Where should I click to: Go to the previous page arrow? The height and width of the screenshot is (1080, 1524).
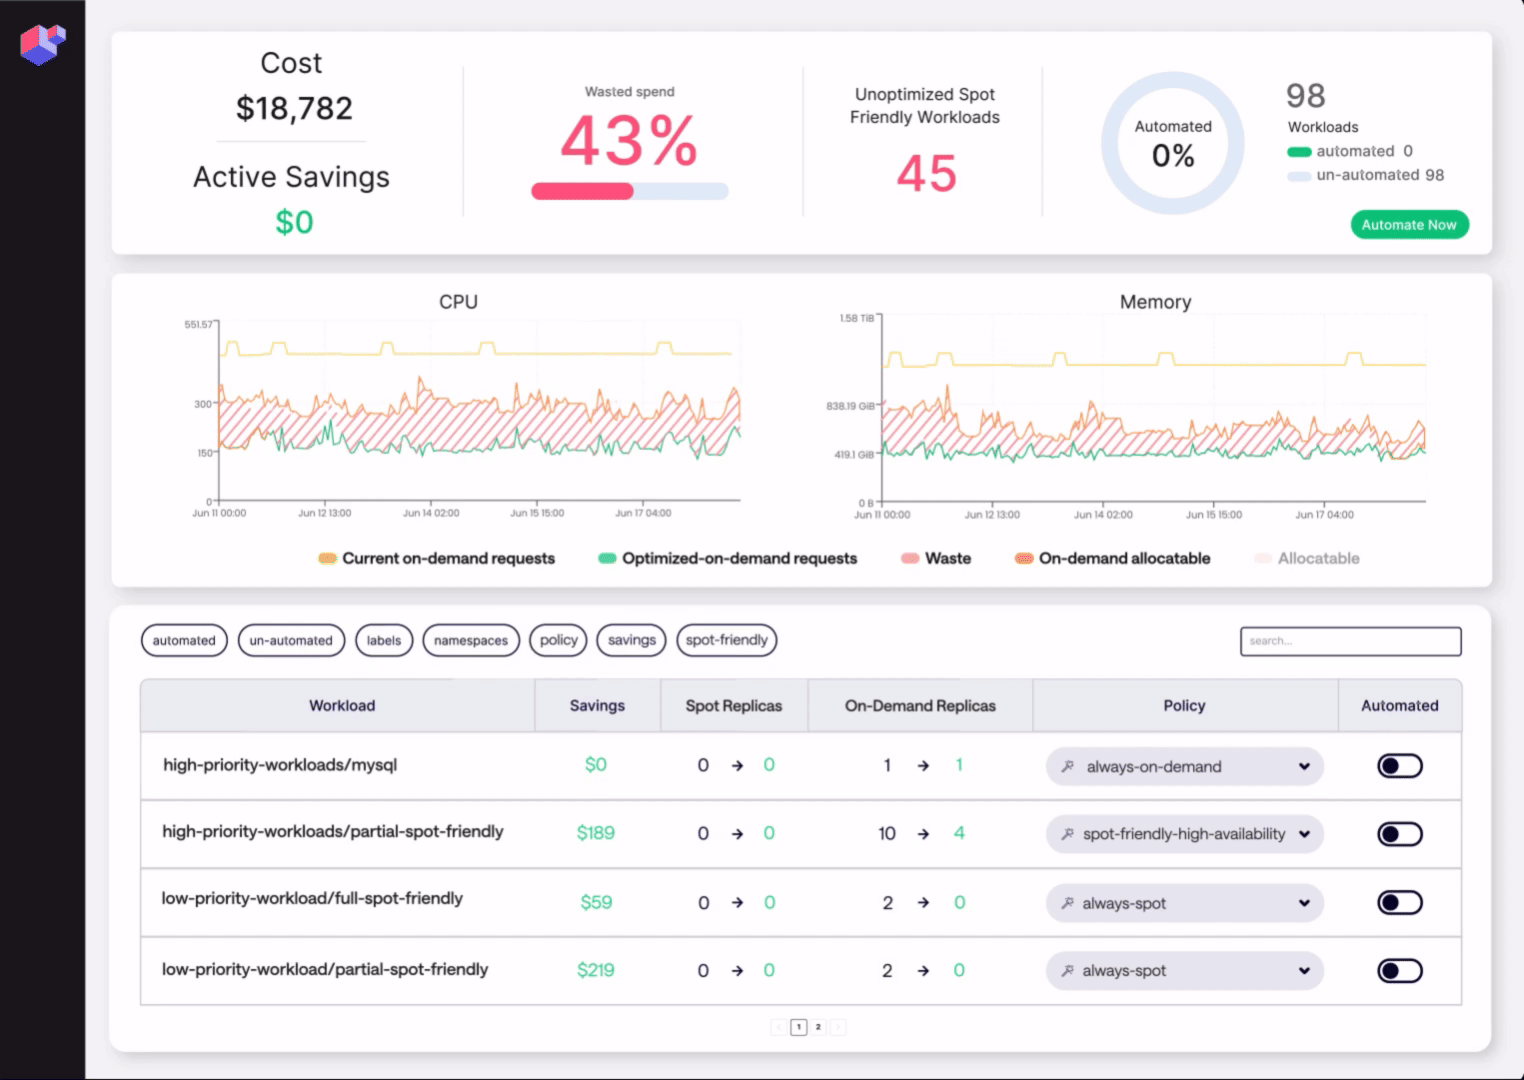pyautogui.click(x=779, y=1027)
